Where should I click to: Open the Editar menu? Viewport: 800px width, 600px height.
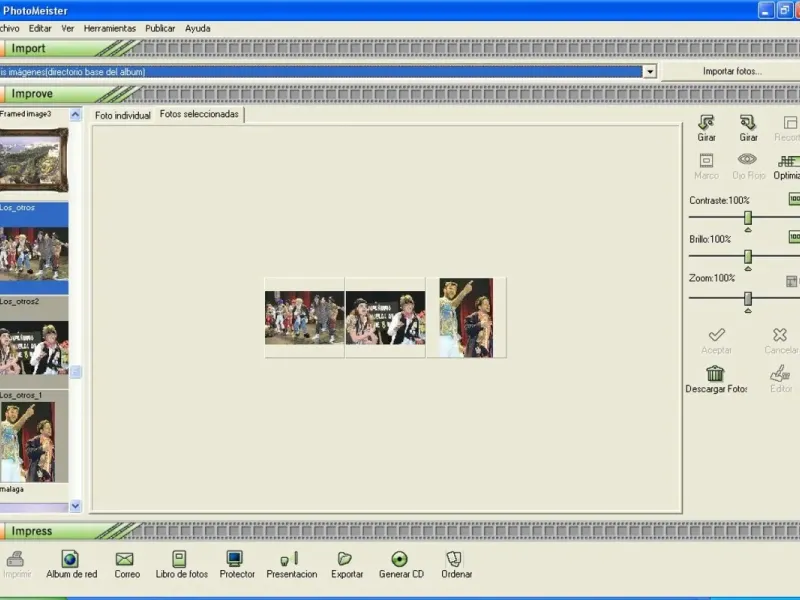[40, 29]
